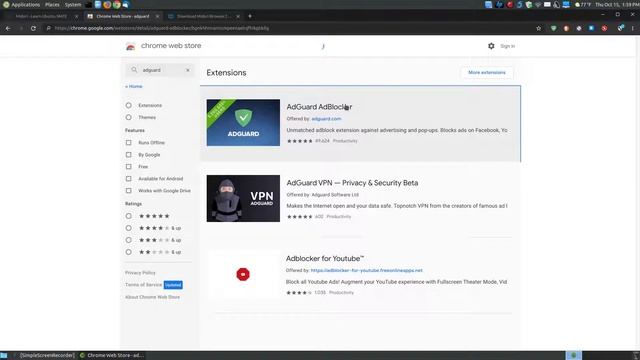Switch to the Download Midori Browser tab
This screenshot has height=360, width=640.
[203, 16]
